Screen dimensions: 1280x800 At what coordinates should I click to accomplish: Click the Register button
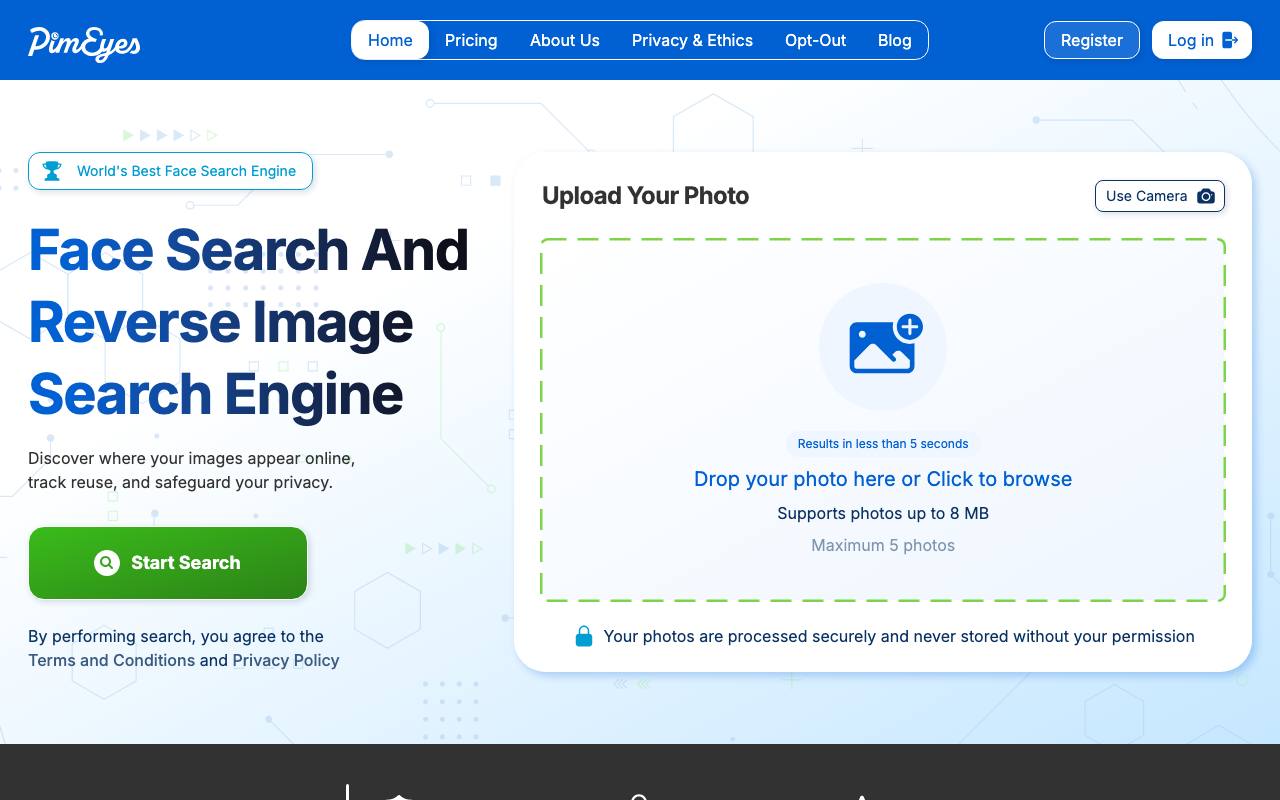click(x=1092, y=40)
